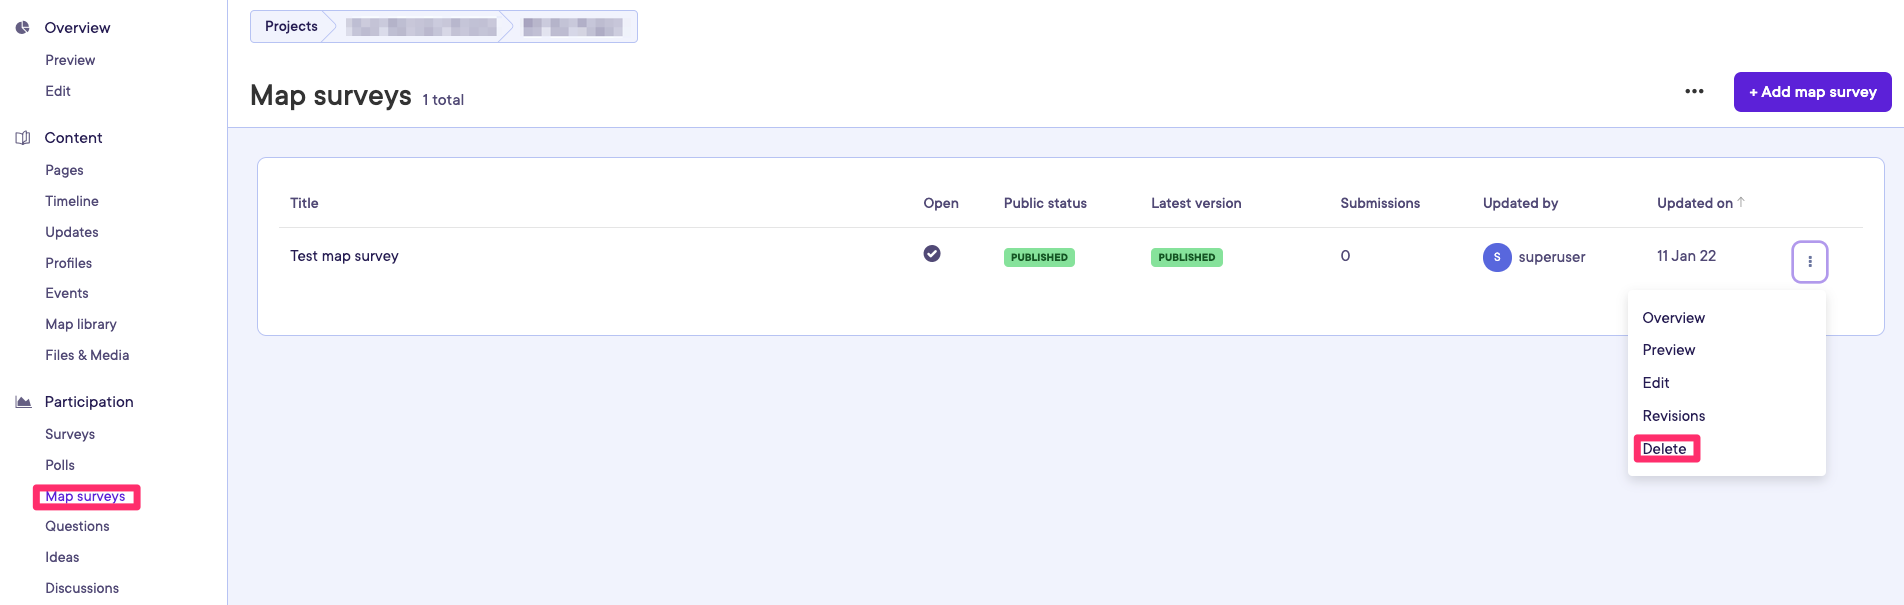Select Delete from the row menu
This screenshot has height=605, width=1904.
click(1664, 449)
